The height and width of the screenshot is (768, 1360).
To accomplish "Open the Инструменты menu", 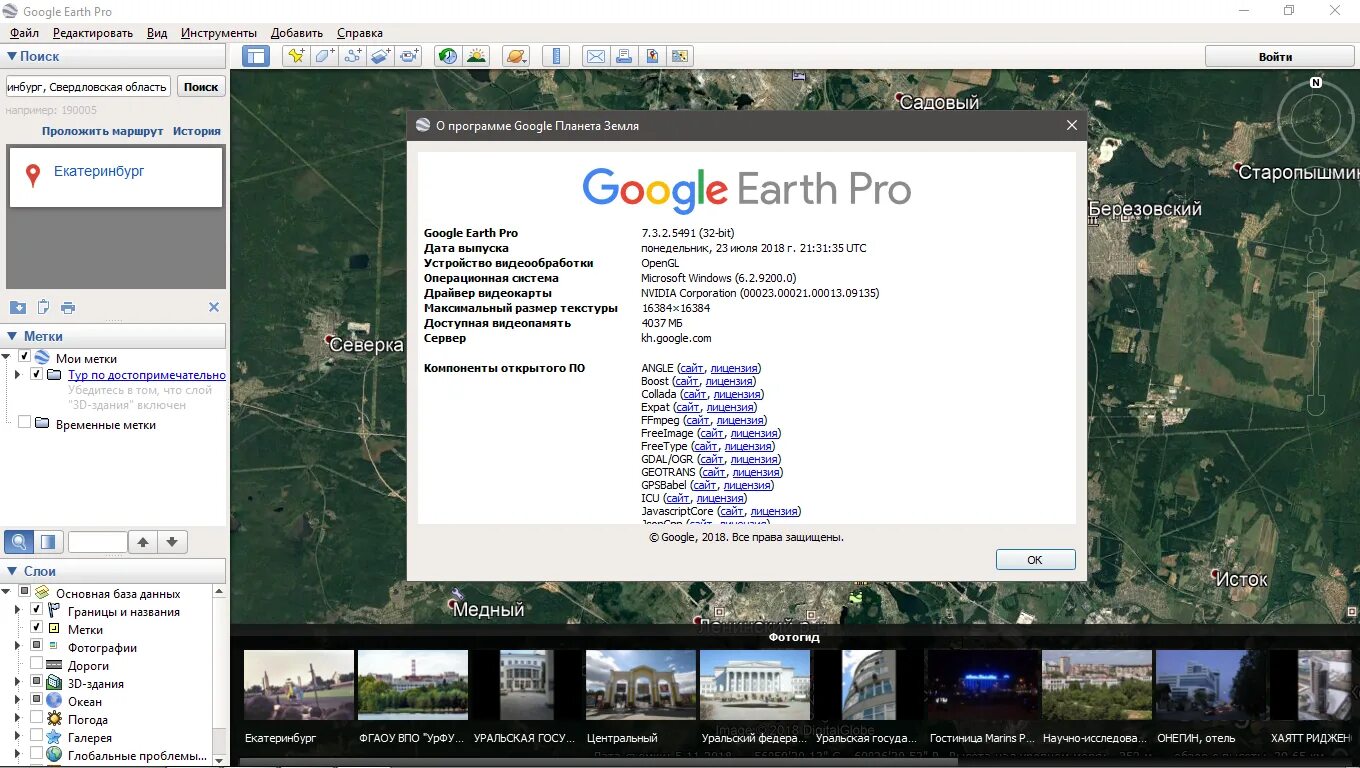I will click(x=219, y=33).
